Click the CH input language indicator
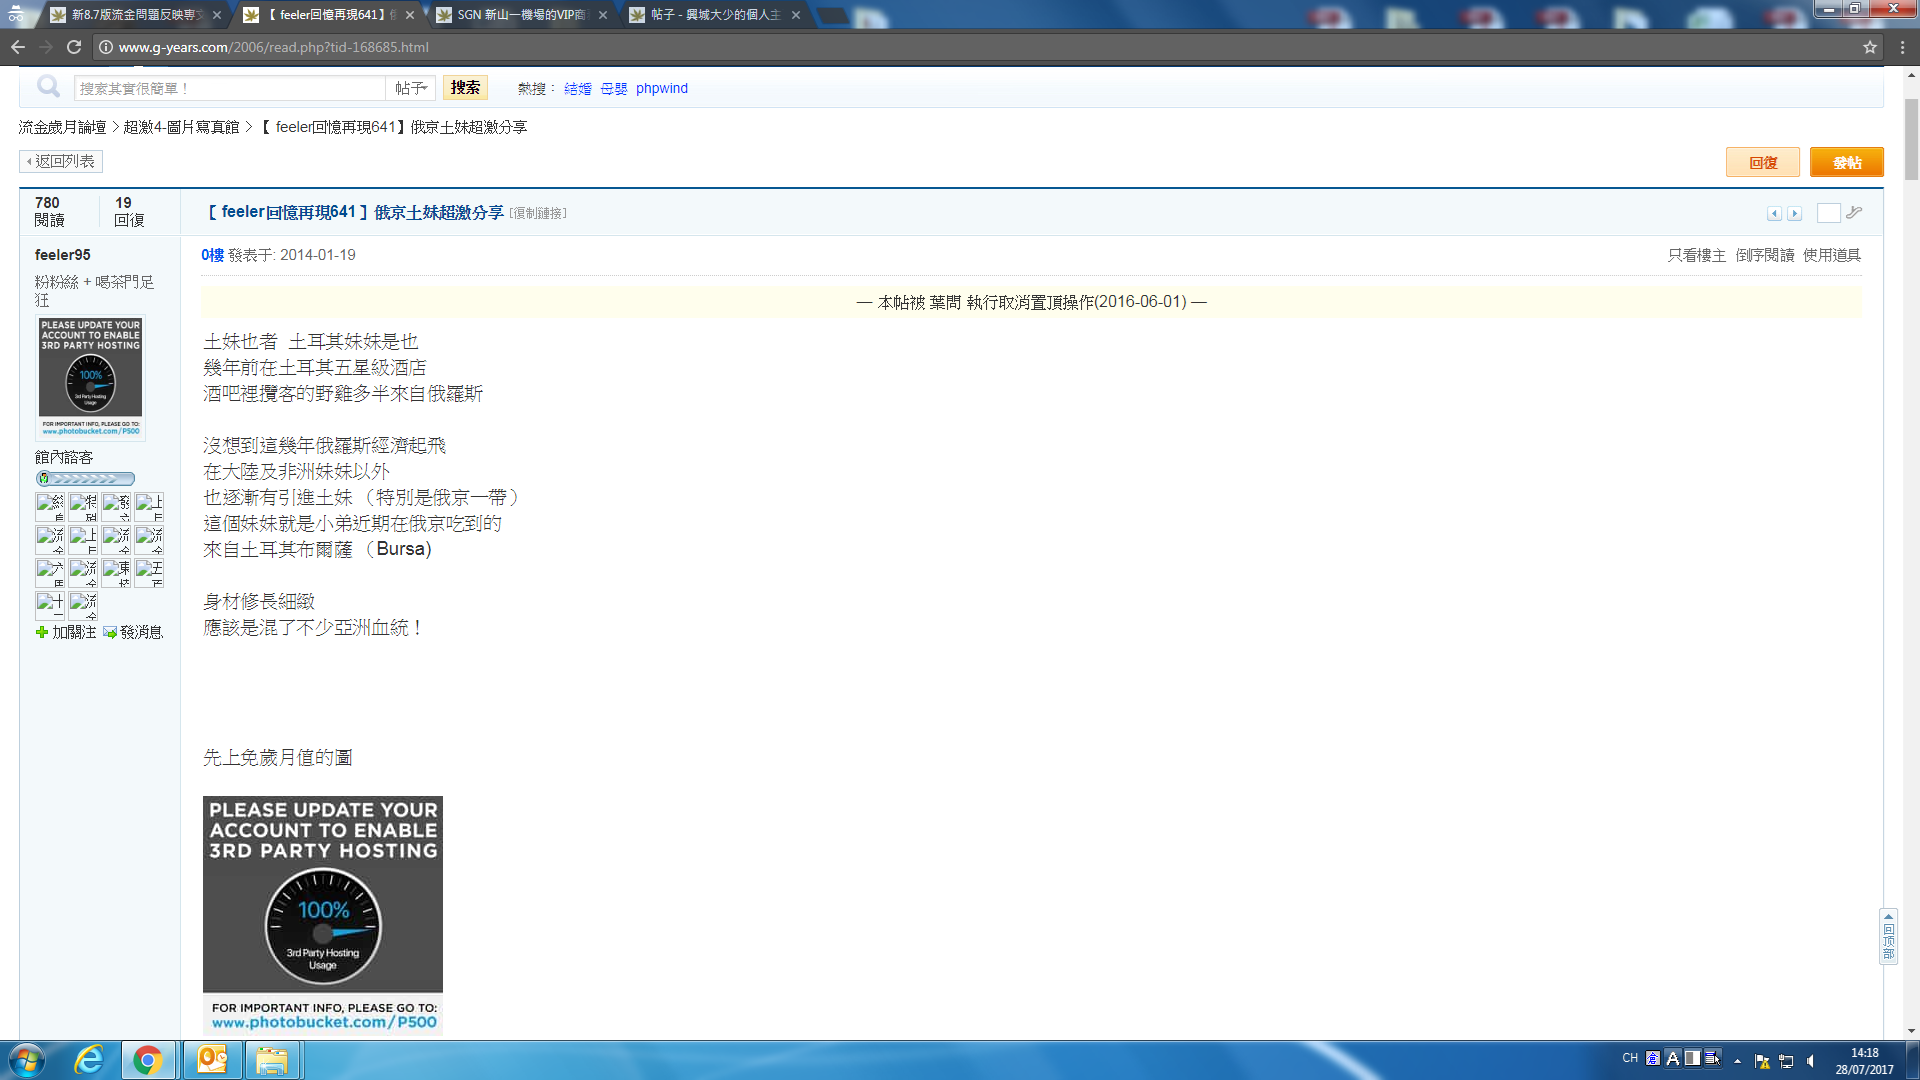1920x1080 pixels. [x=1630, y=1058]
